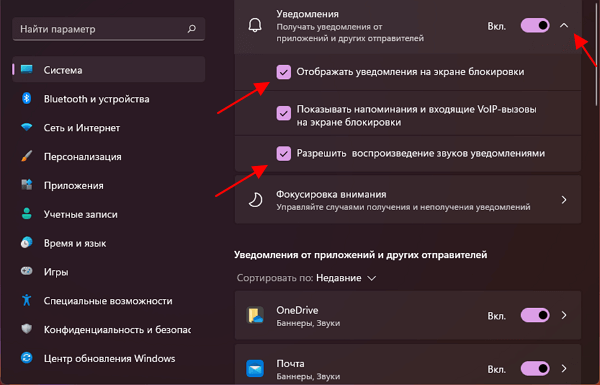600x385 pixels.
Task: Uncheck lock screen notifications checkbox
Action: pos(284,72)
